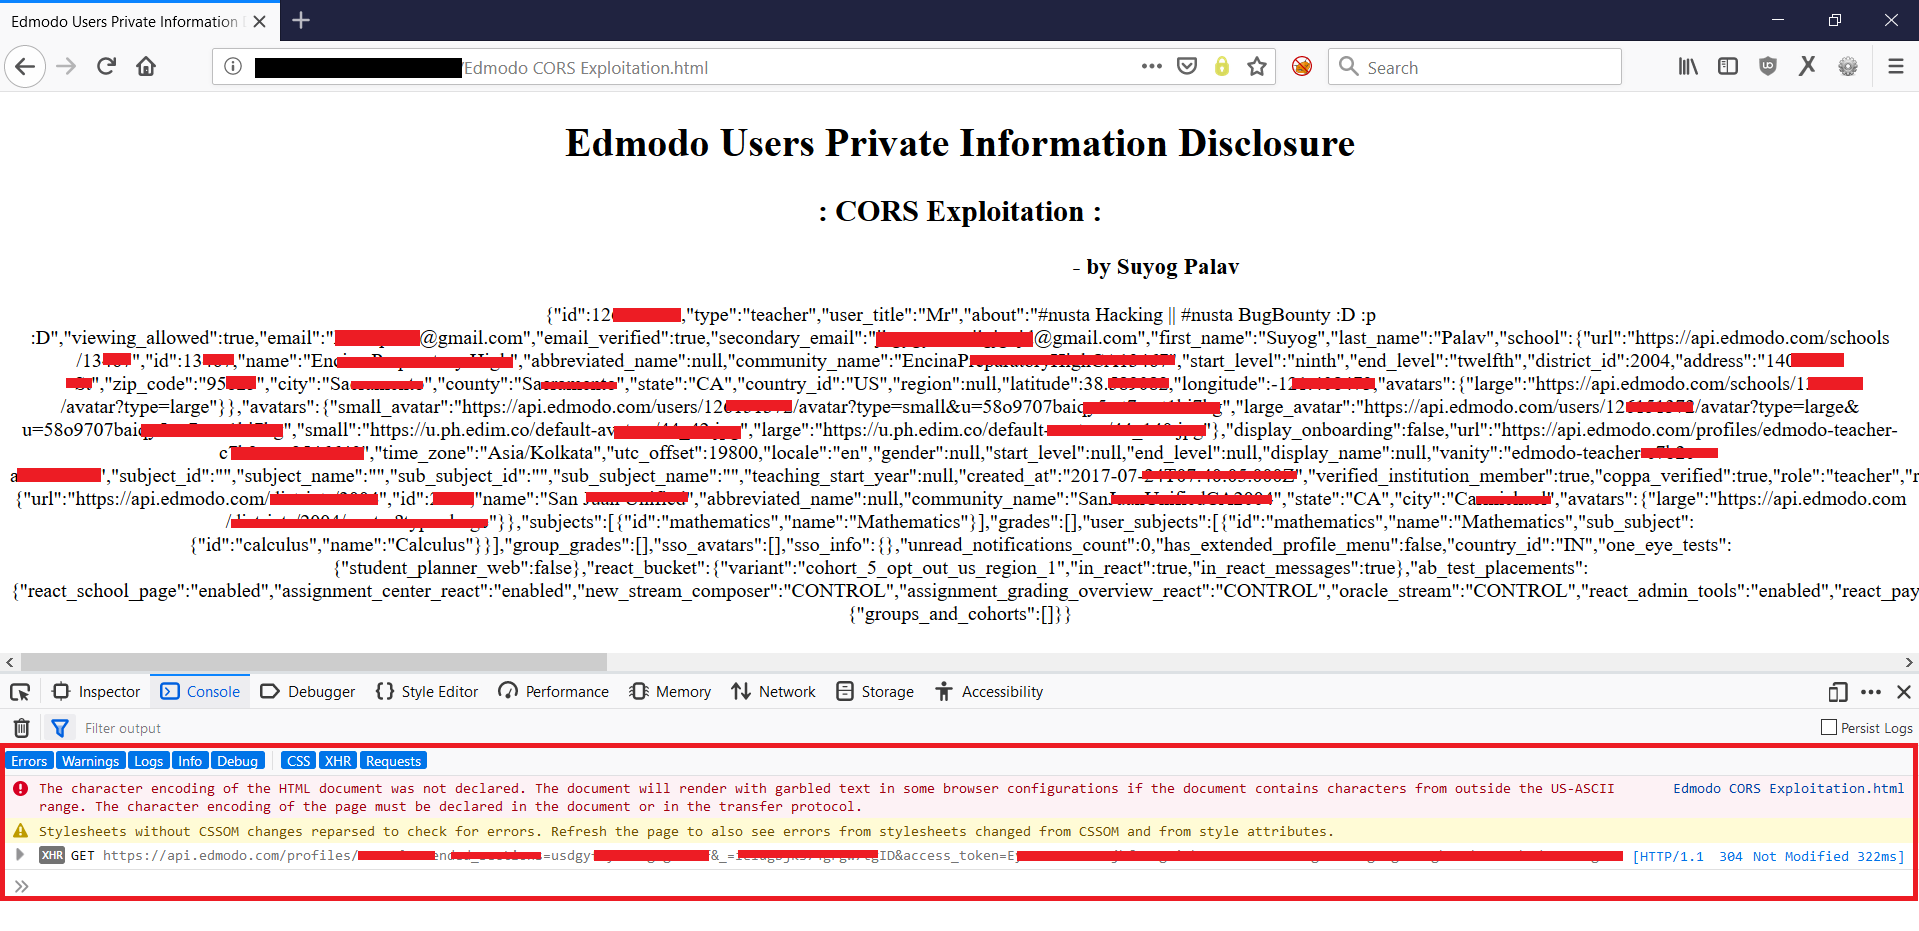1919x931 pixels.
Task: Bookmark this page with the star
Action: 1257,67
